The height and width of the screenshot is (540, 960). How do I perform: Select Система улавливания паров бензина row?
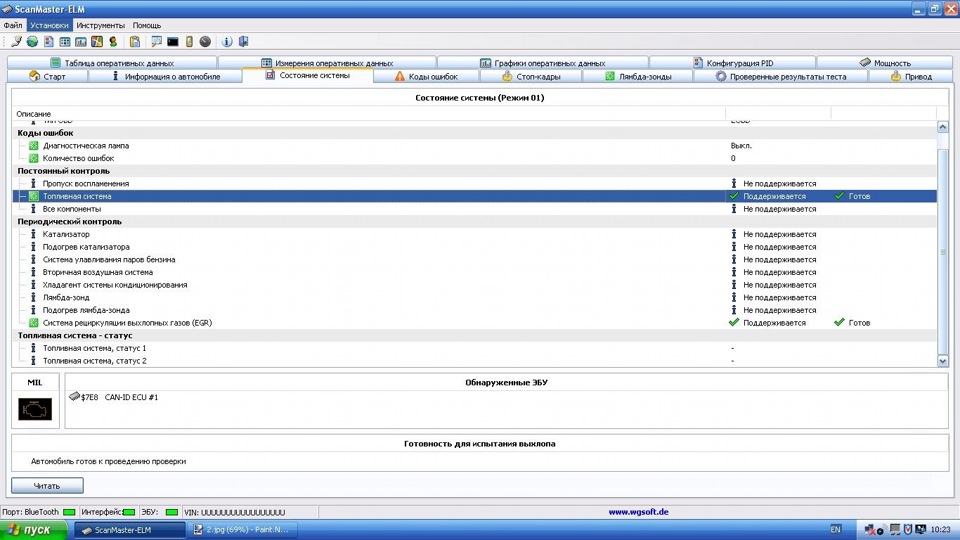pyautogui.click(x=474, y=259)
